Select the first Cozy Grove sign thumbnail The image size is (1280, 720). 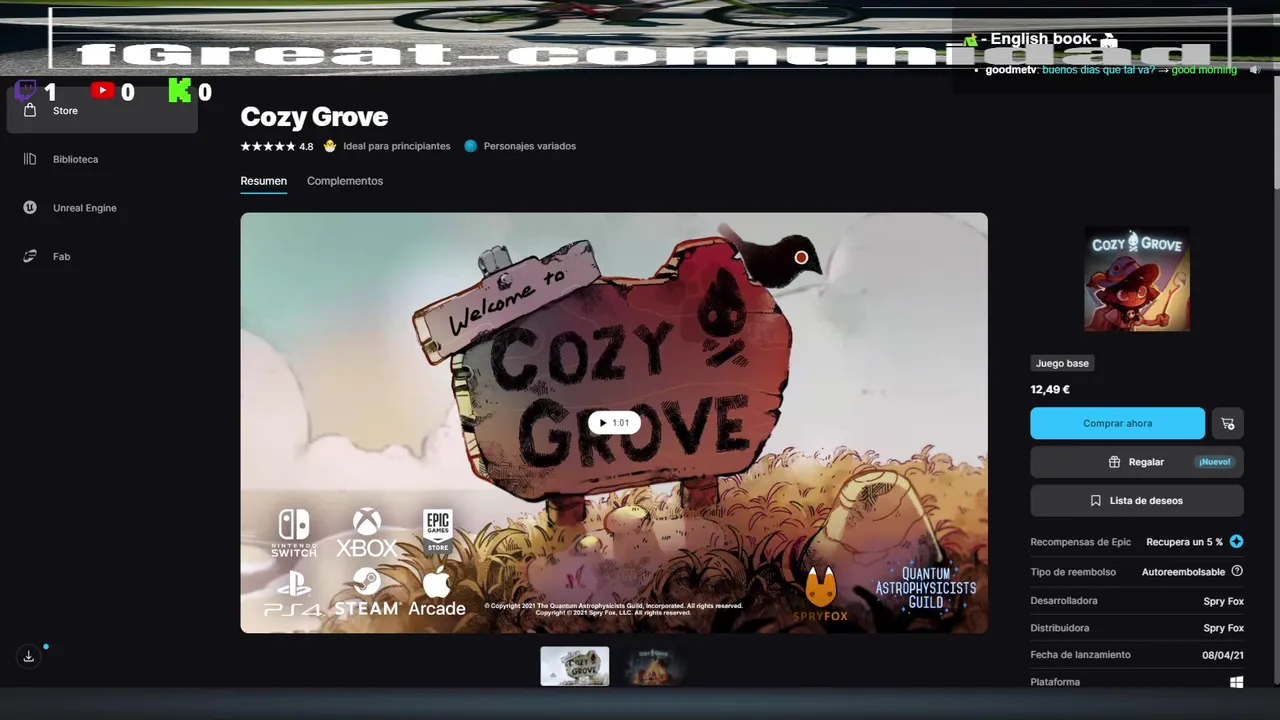point(575,666)
